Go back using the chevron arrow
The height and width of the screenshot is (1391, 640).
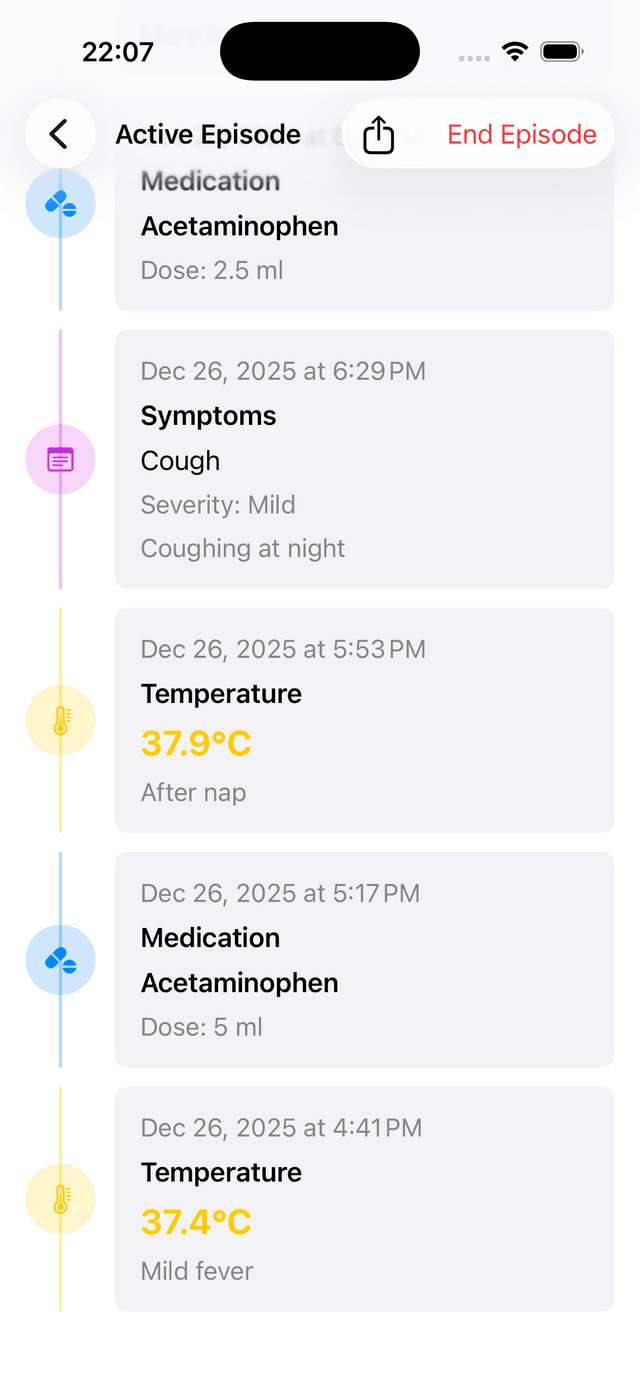pyautogui.click(x=60, y=134)
